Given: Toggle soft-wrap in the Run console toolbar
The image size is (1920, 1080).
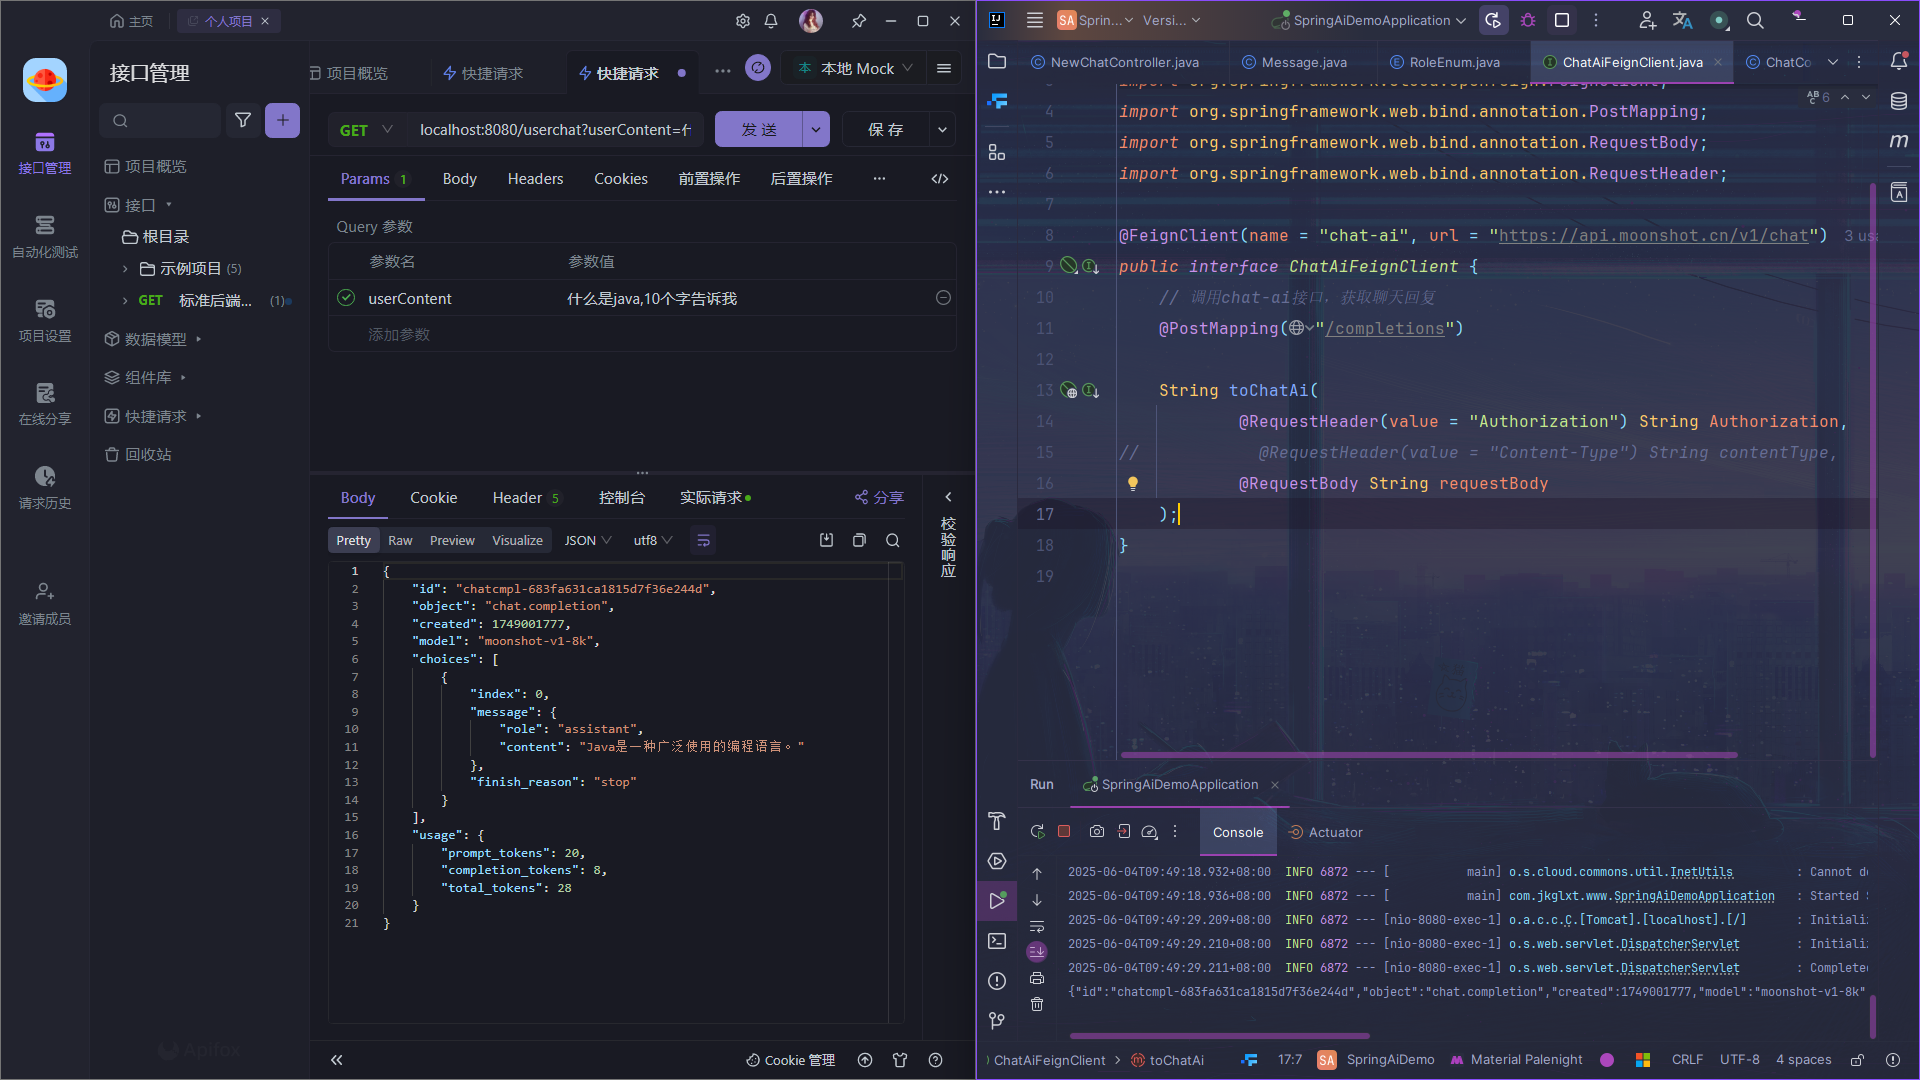Looking at the screenshot, I should [x=1037, y=927].
